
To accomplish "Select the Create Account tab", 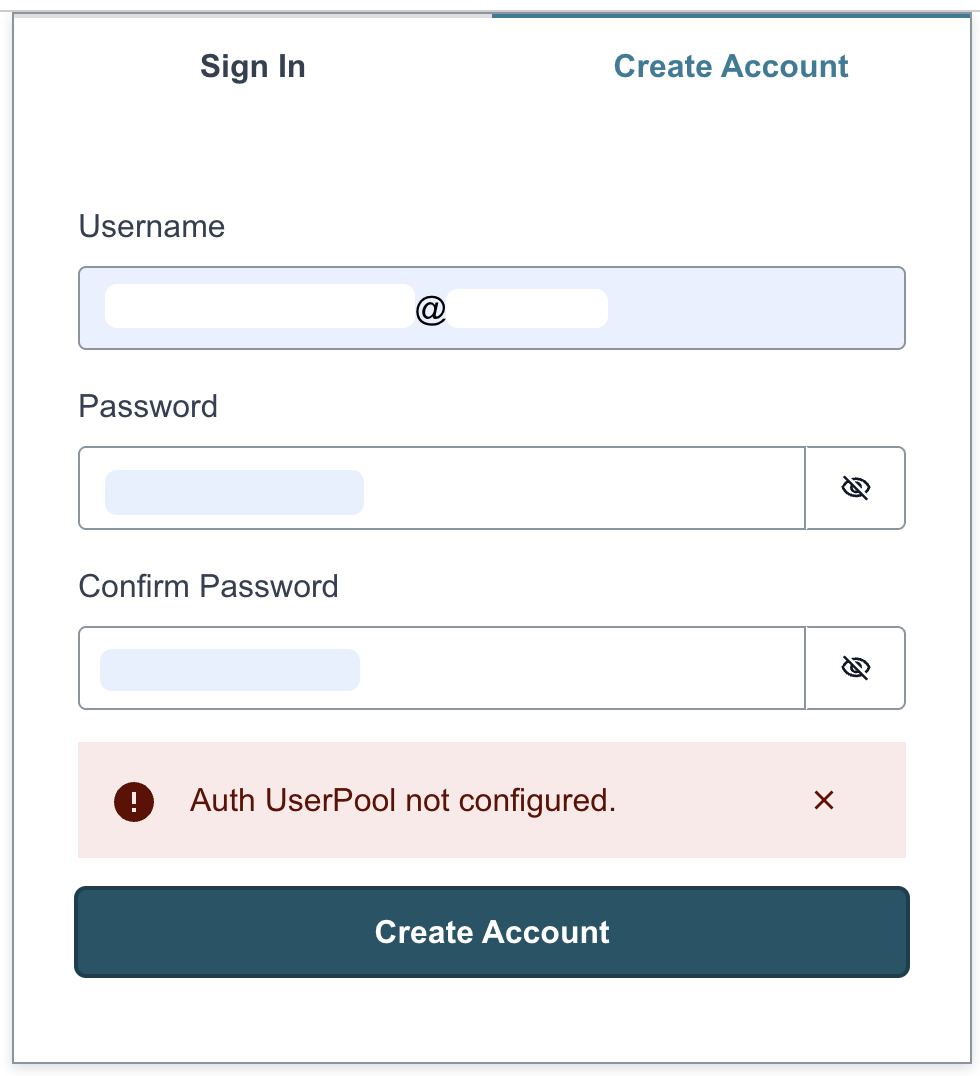I will pos(731,67).
